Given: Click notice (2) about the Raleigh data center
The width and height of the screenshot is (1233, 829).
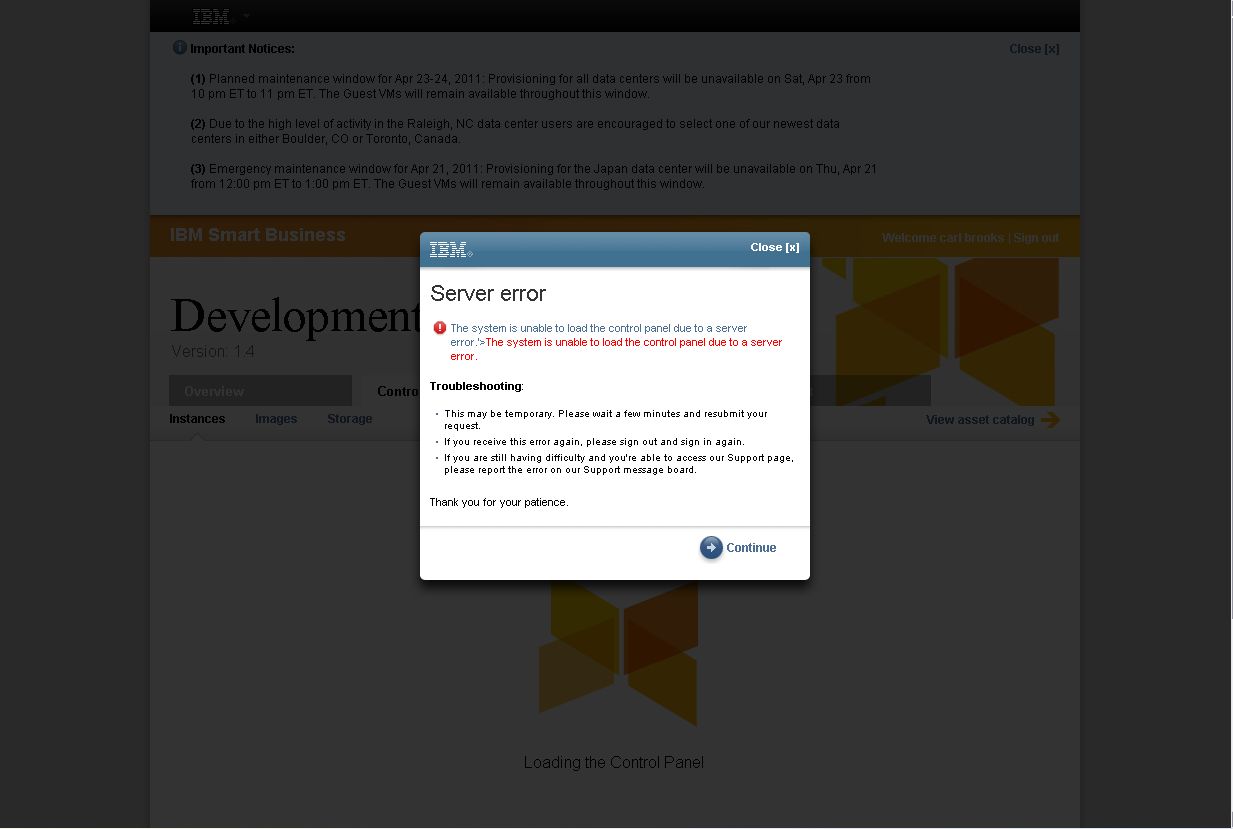Looking at the screenshot, I should (515, 131).
